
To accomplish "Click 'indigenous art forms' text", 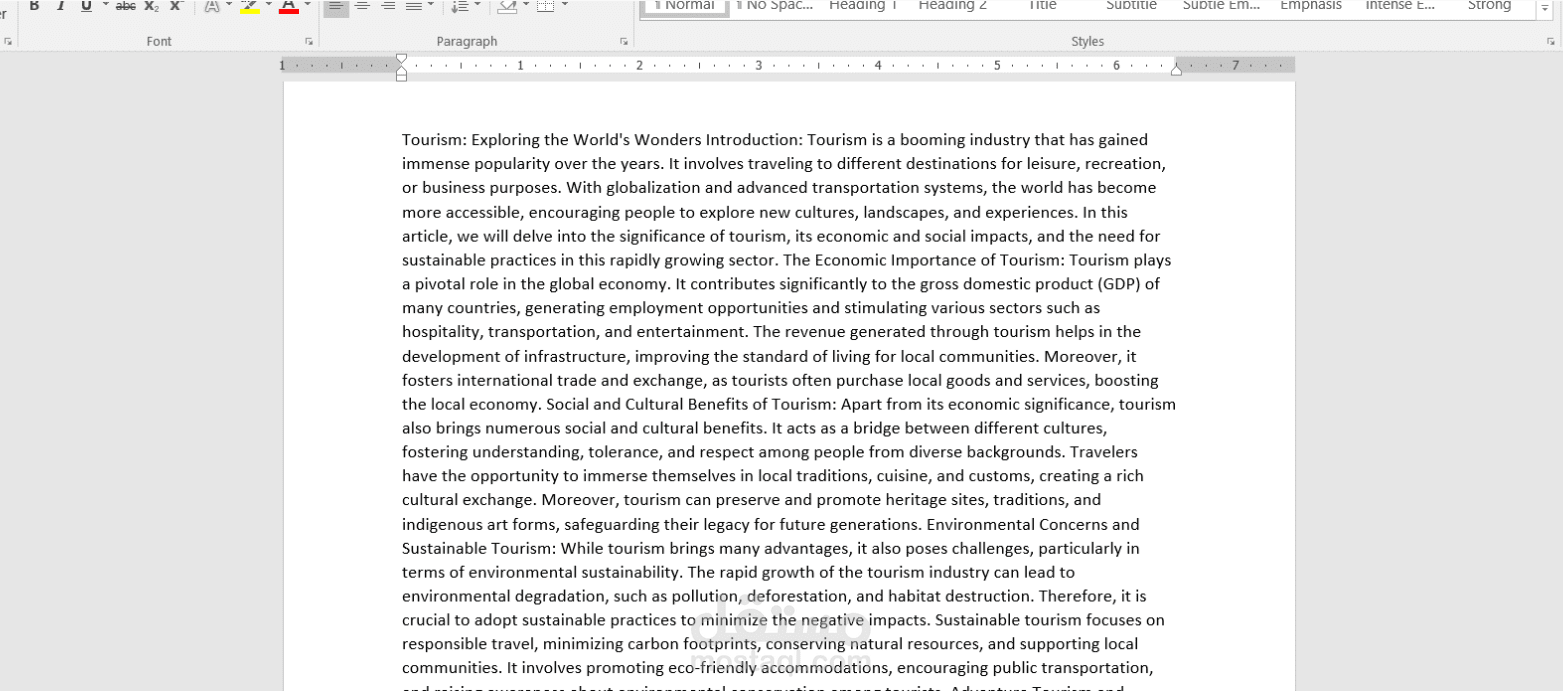I will pos(481,525).
